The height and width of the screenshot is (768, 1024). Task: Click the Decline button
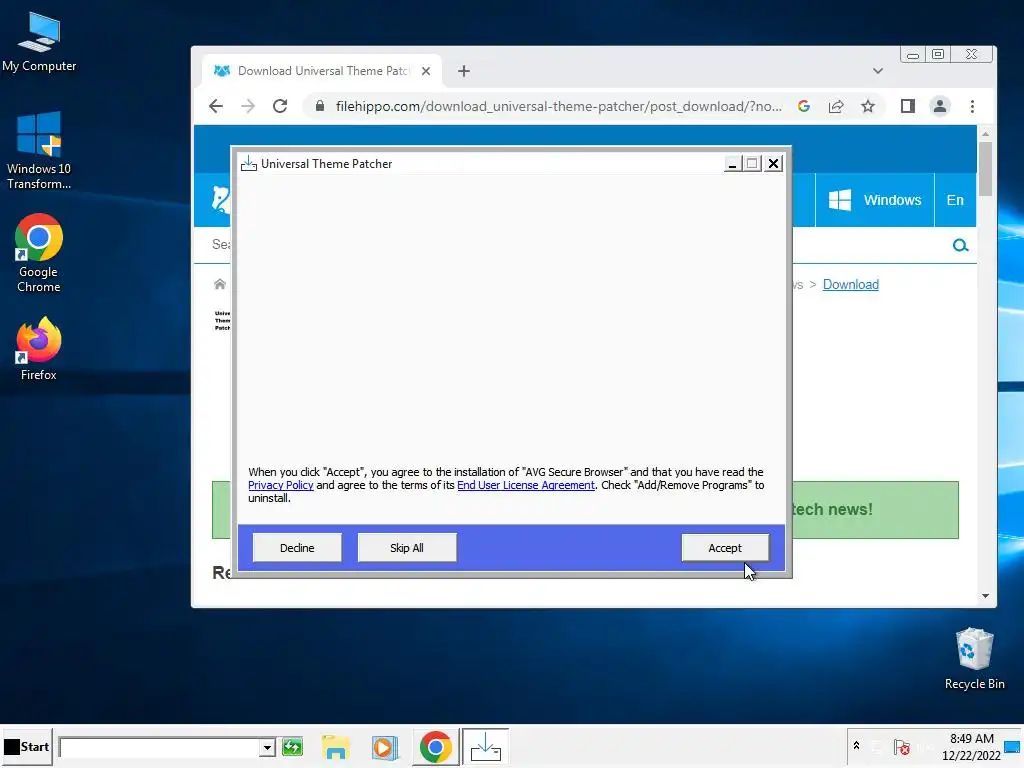click(x=297, y=547)
